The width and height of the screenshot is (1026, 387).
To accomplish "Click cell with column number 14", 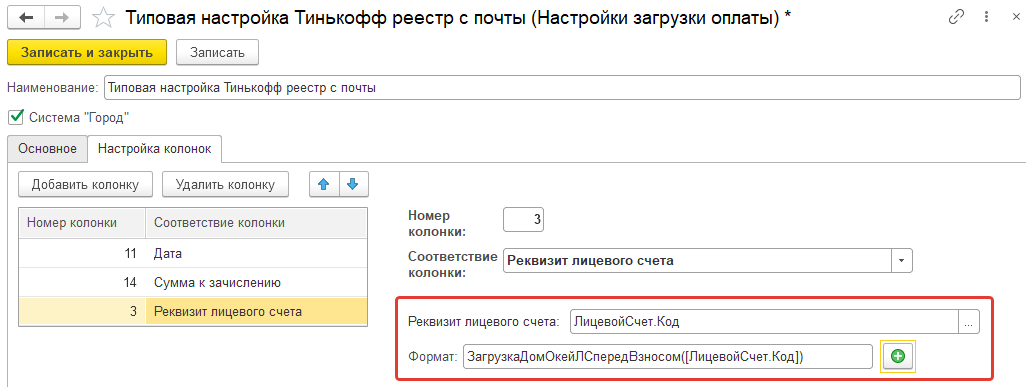I will tap(82, 283).
